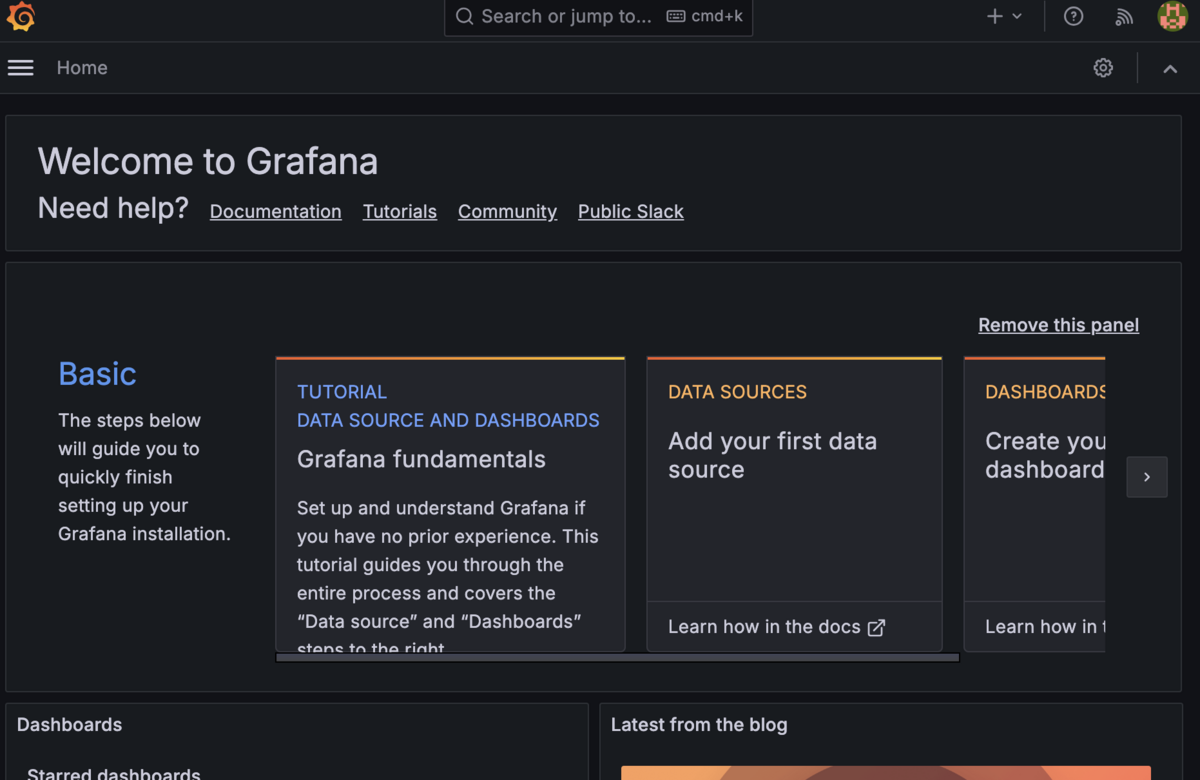Open the help question mark icon

(x=1073, y=16)
